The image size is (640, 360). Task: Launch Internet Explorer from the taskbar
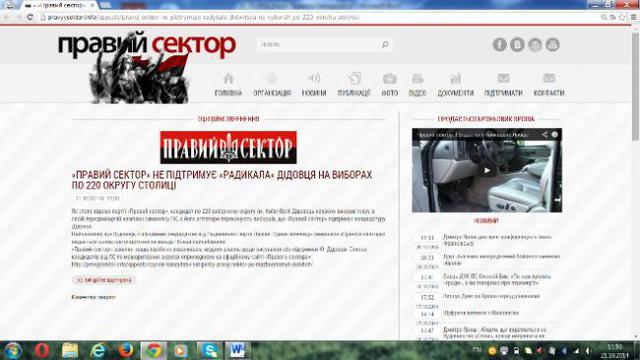point(98,351)
